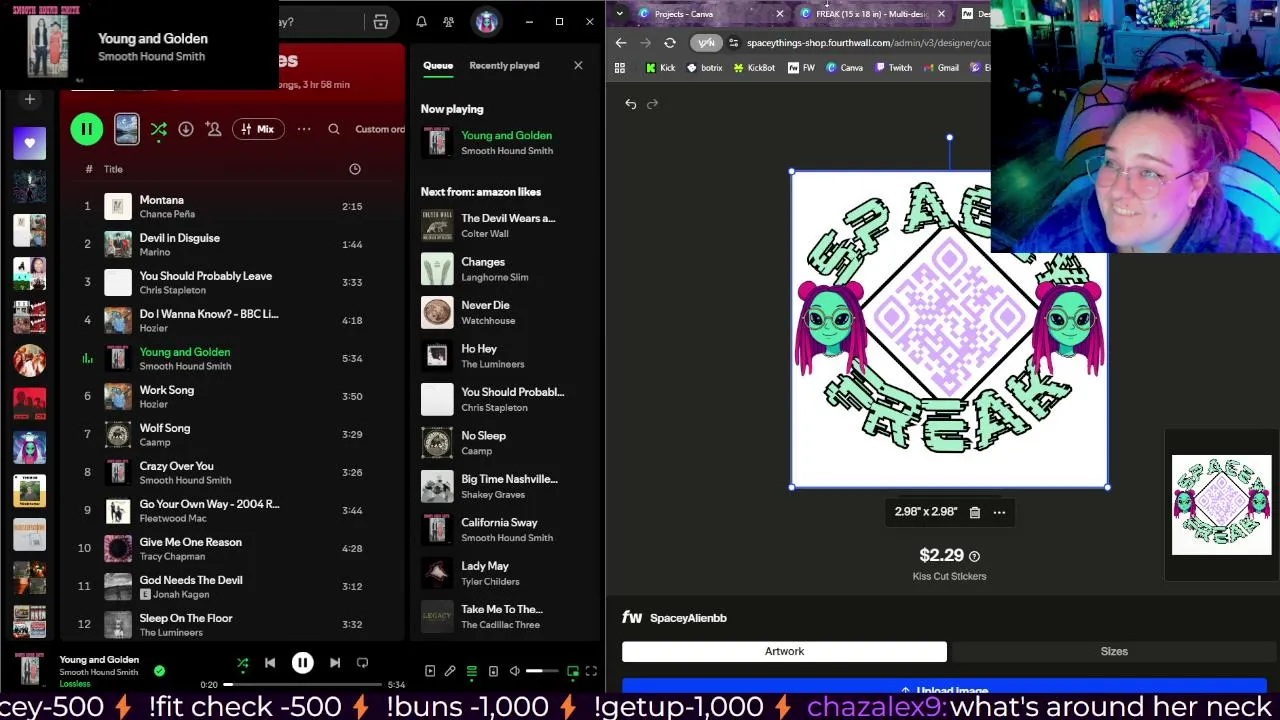Click the song progress bar
The width and height of the screenshot is (1280, 720).
(303, 685)
